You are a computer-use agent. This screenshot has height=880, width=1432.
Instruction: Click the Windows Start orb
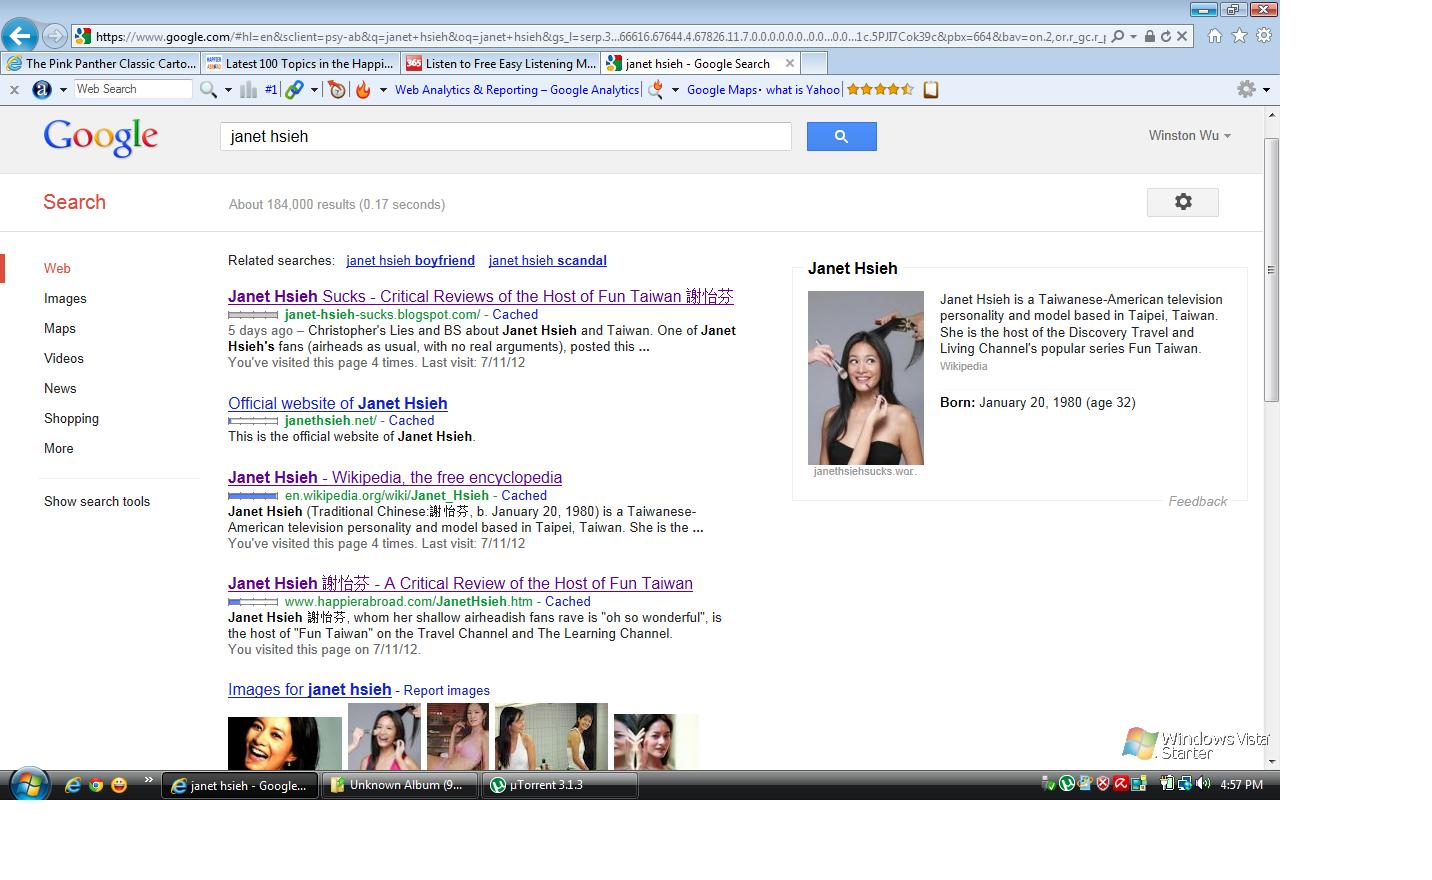tap(28, 784)
